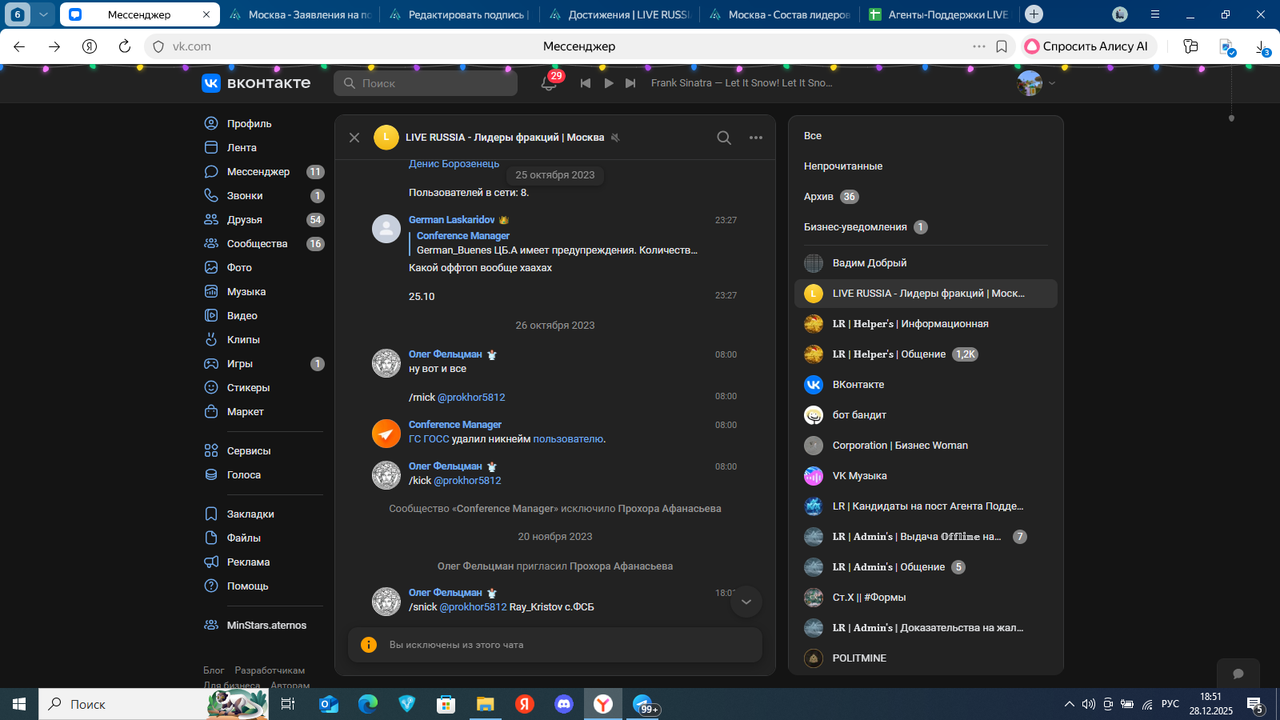
Task: Open File Explorer from the taskbar
Action: [x=485, y=704]
